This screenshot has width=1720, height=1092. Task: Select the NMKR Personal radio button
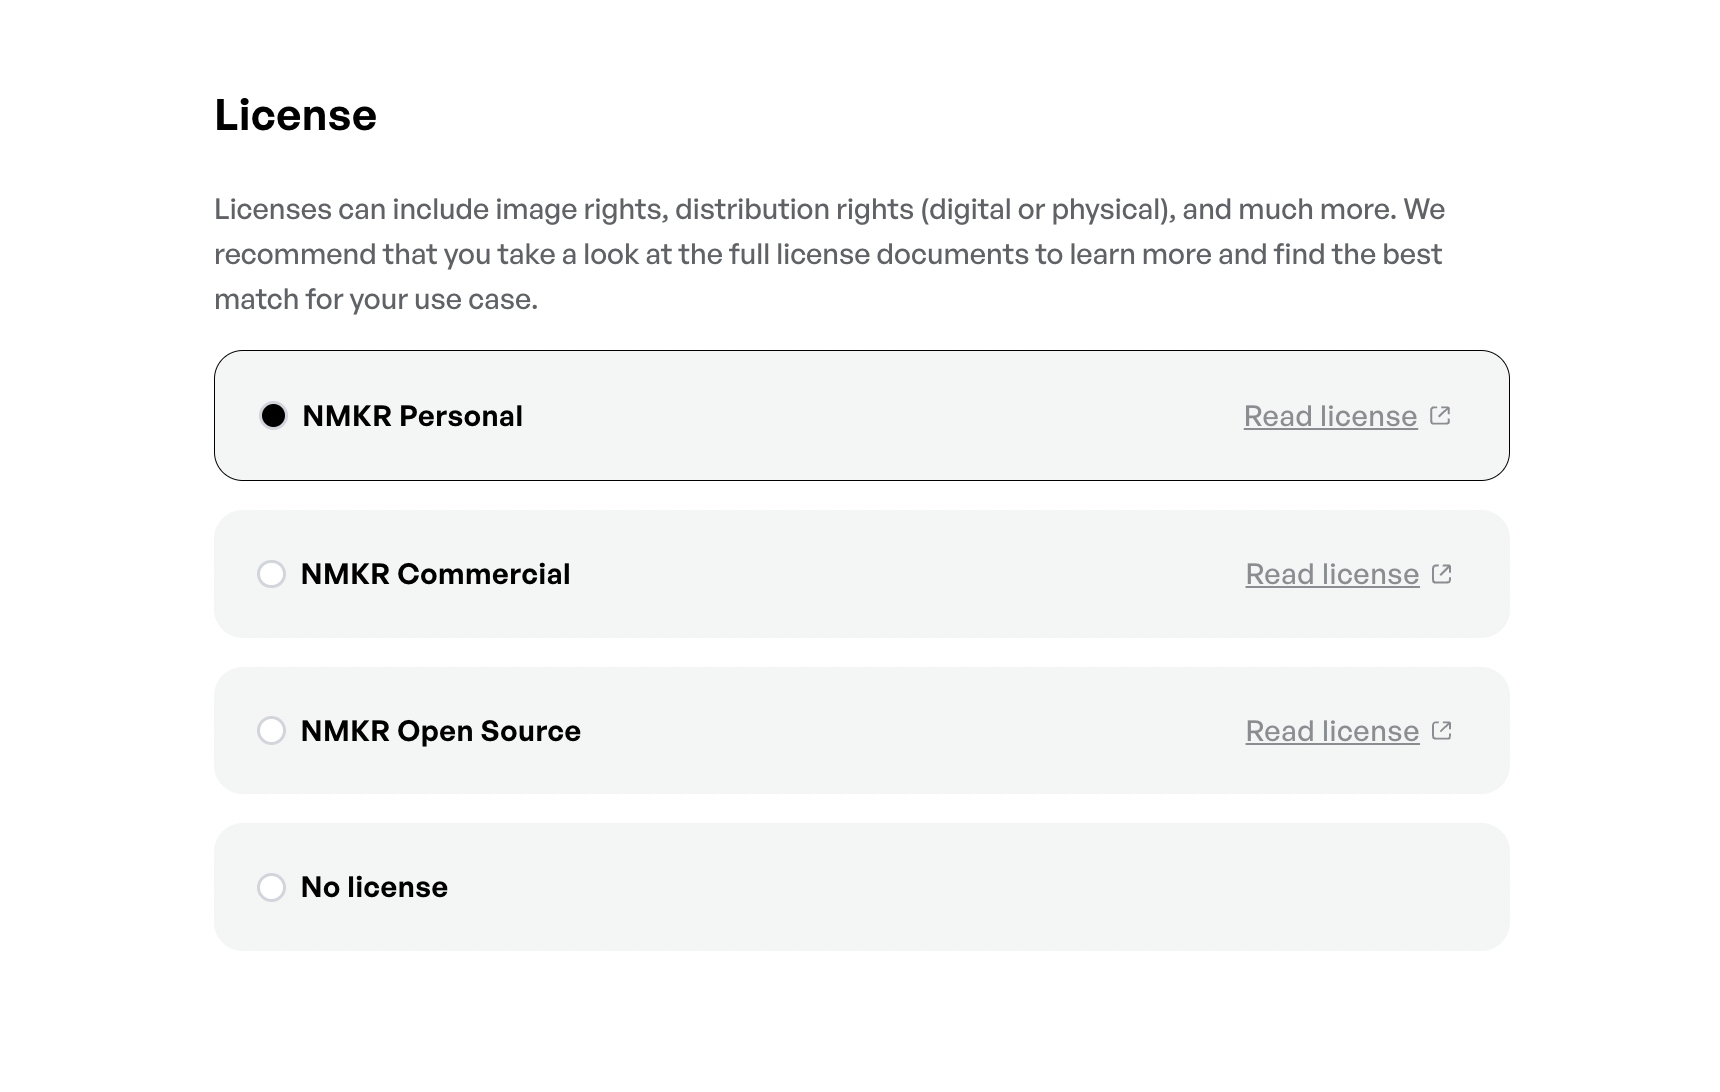(273, 415)
